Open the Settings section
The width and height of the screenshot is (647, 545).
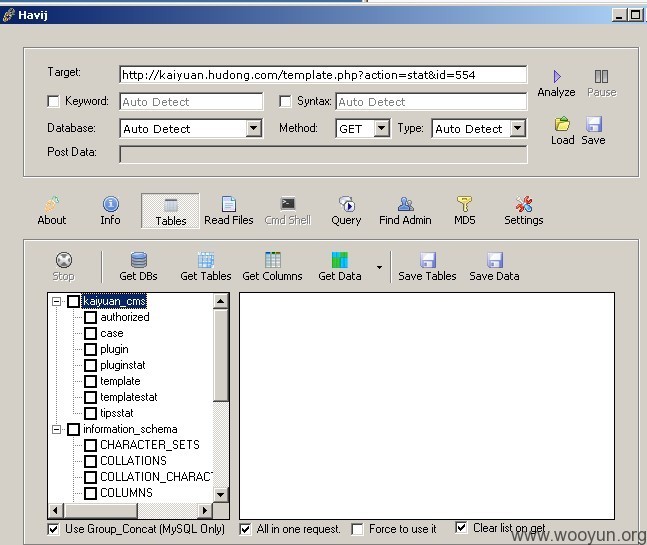coord(524,211)
